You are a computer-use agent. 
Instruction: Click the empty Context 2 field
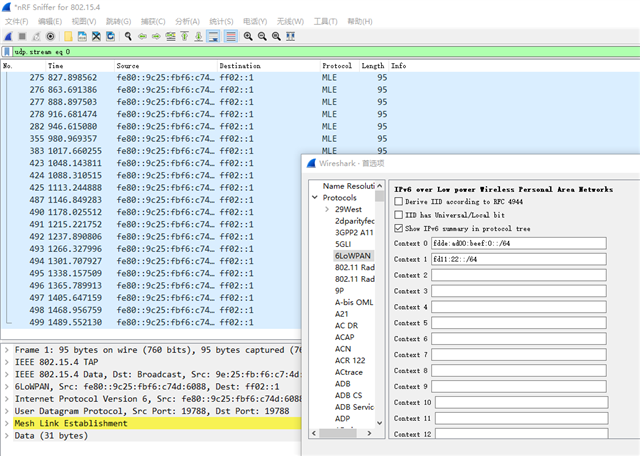(519, 275)
